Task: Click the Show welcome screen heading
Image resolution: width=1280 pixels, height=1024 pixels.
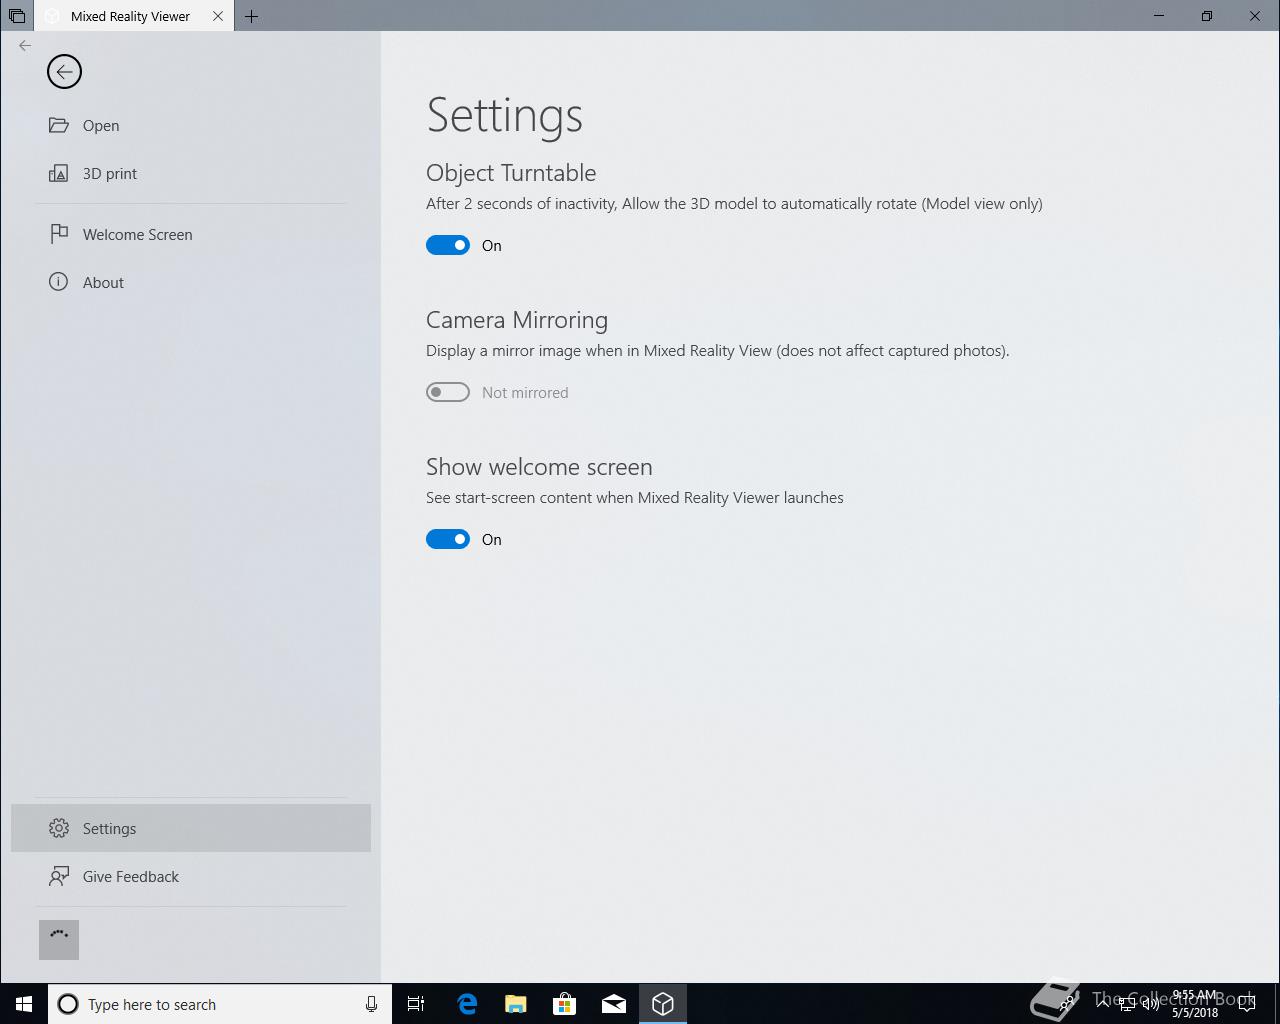Action: click(539, 467)
